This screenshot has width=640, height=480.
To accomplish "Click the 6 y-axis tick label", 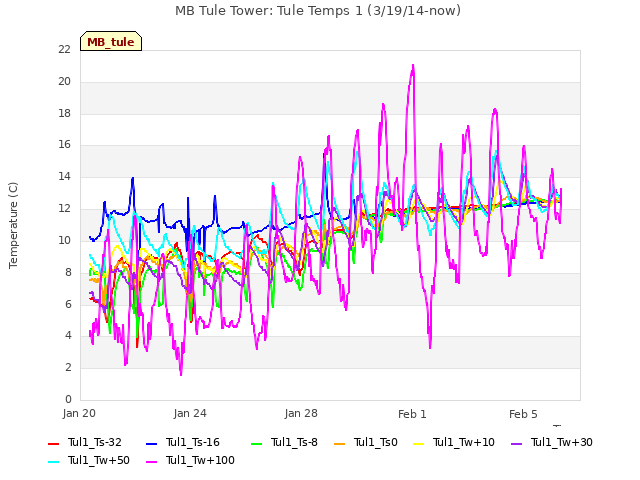I will 68,304.
